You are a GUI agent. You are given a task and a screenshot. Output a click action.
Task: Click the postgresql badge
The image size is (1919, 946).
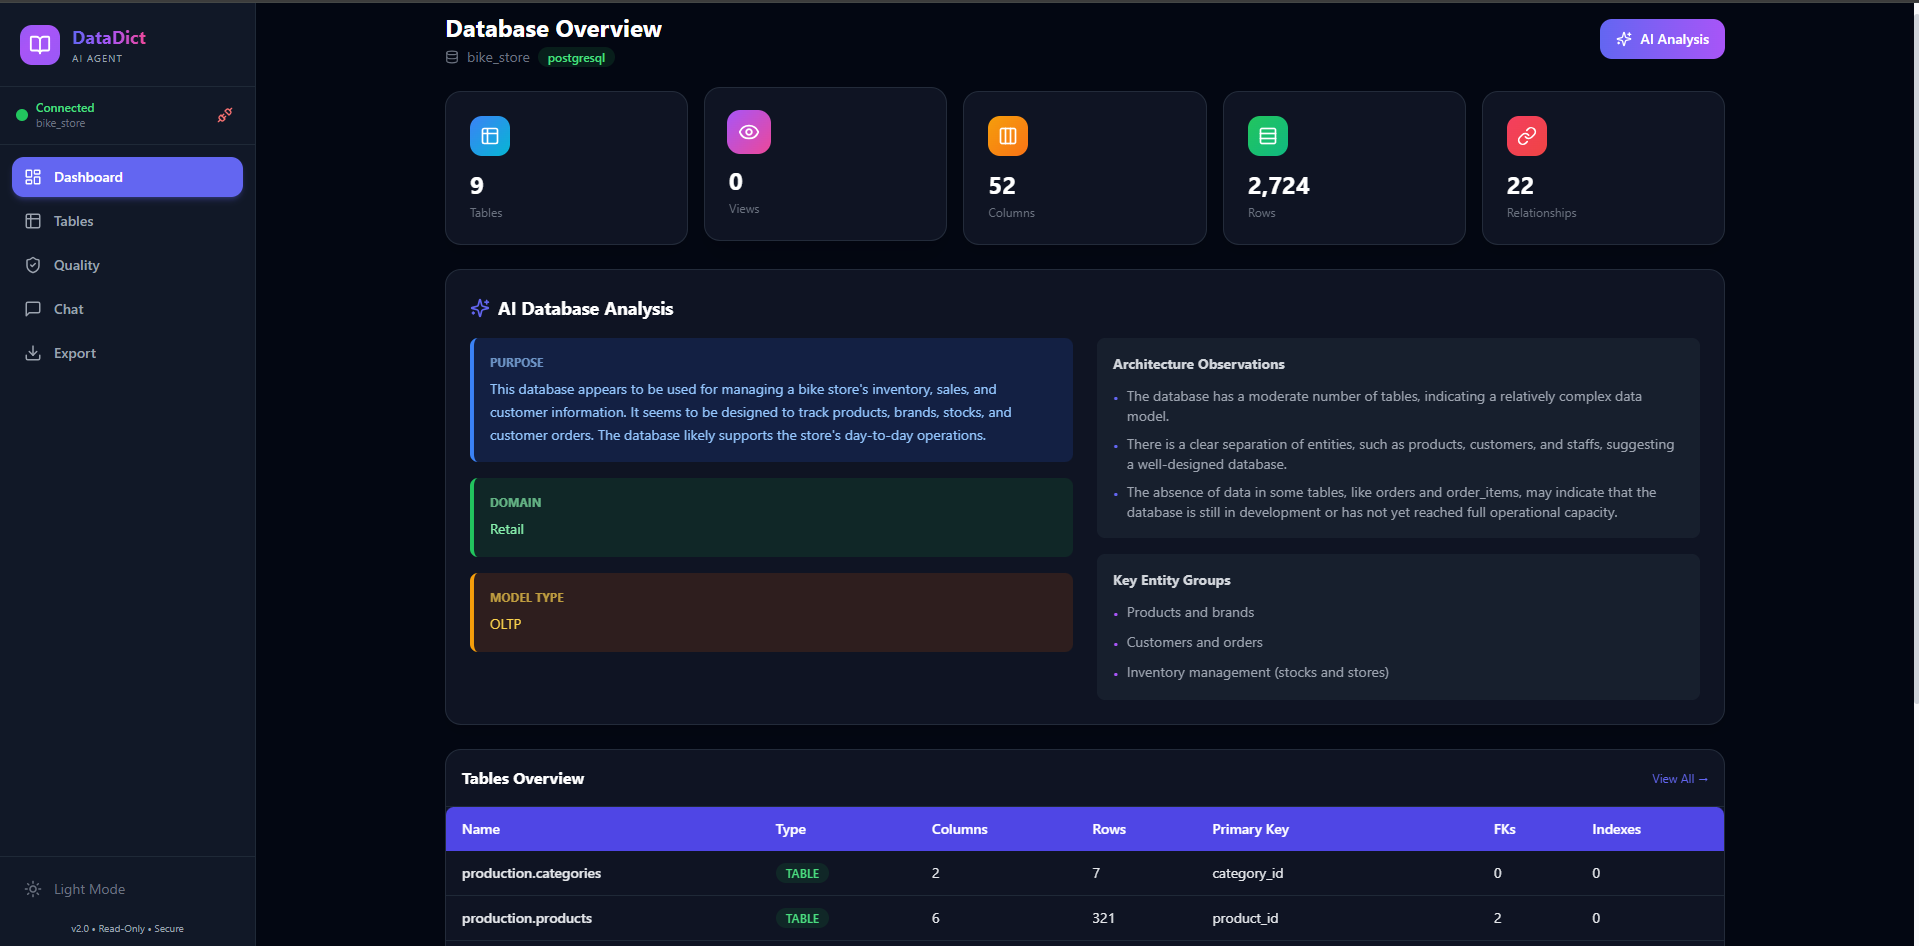click(576, 58)
